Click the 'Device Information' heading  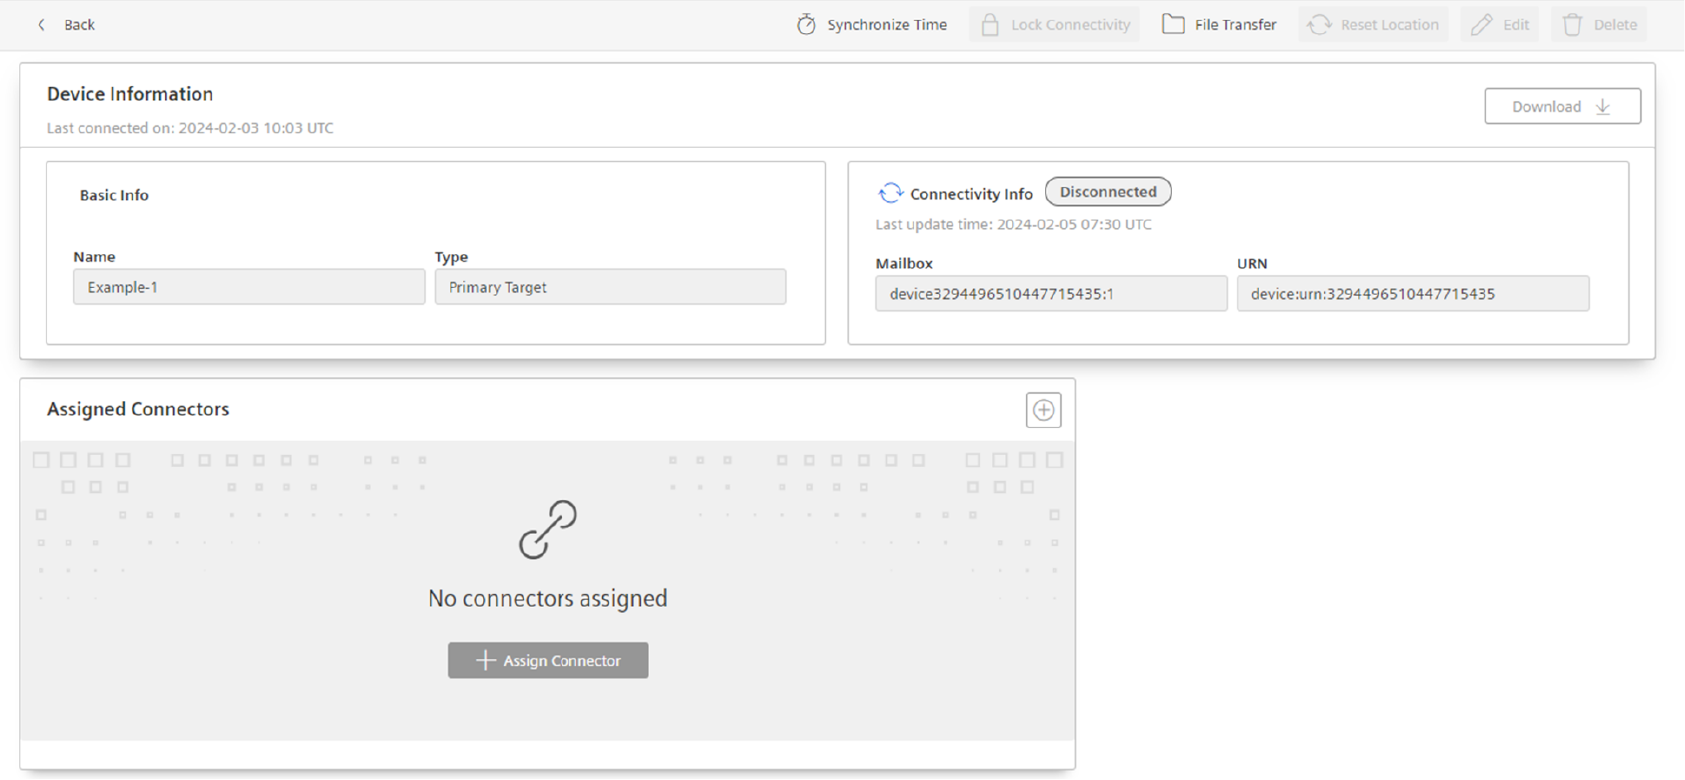130,94
